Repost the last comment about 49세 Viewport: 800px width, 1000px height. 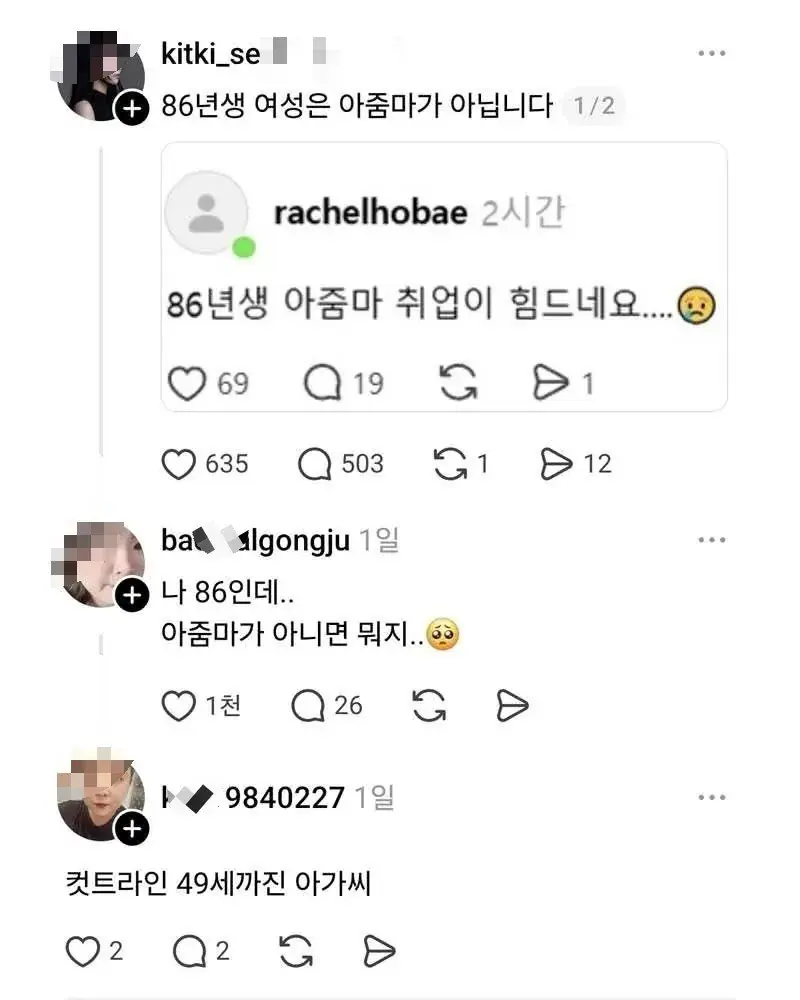295,952
